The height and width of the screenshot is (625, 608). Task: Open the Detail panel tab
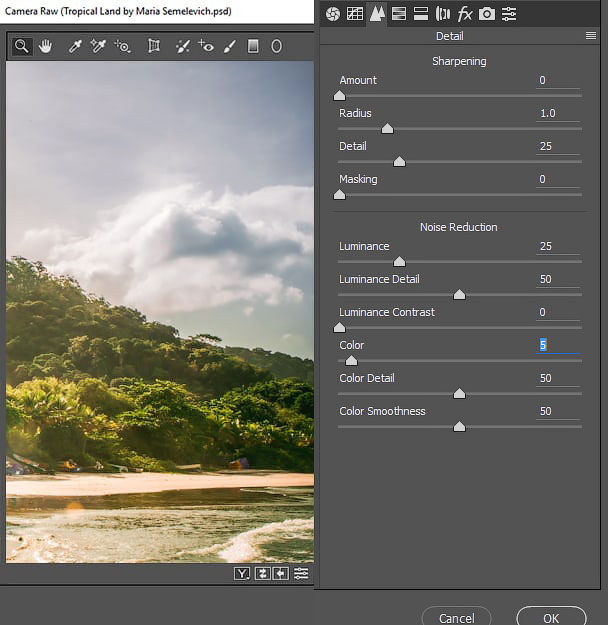coord(377,14)
